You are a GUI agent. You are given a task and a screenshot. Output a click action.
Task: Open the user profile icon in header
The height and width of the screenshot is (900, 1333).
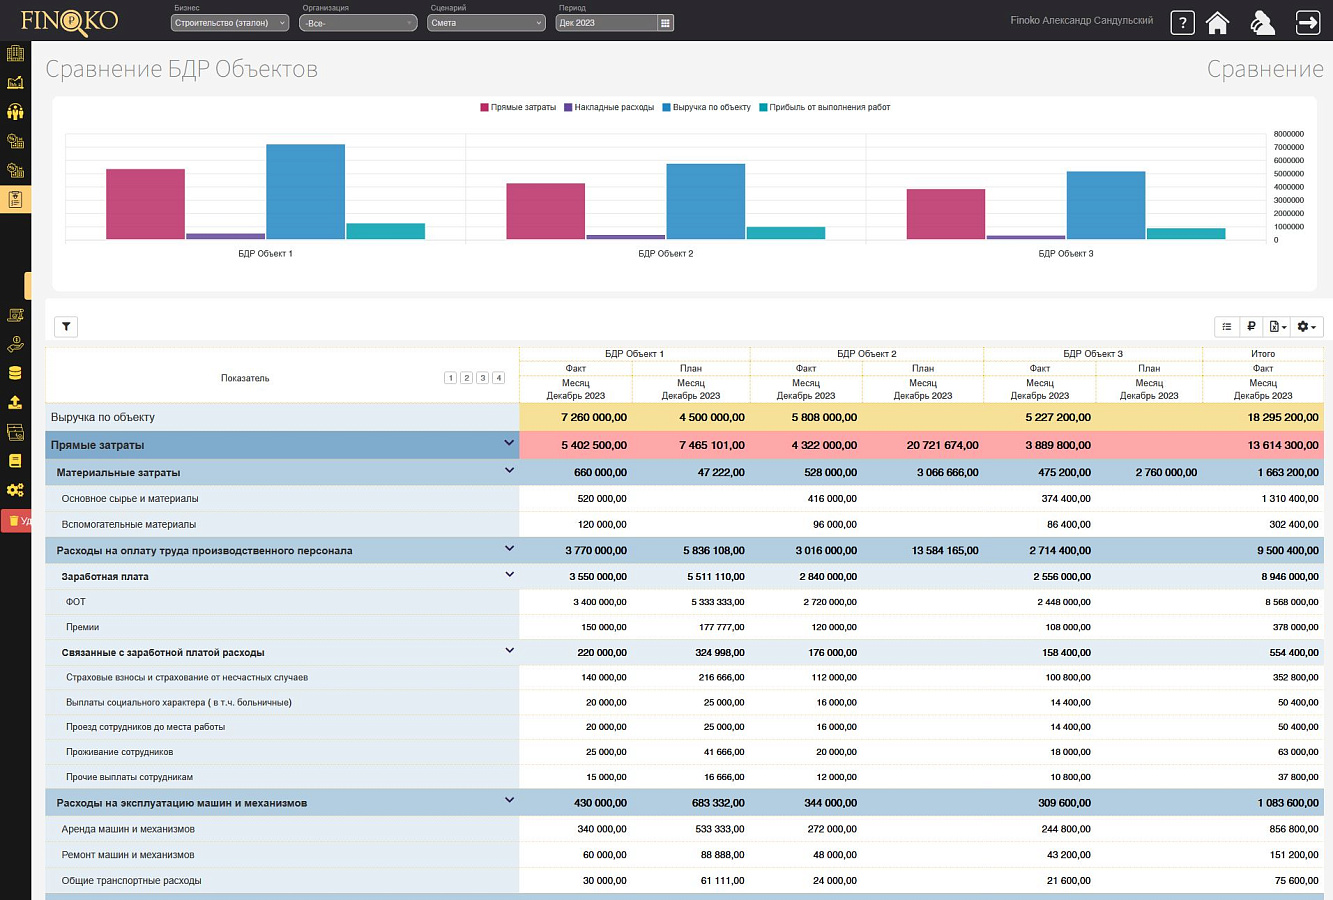point(1263,22)
